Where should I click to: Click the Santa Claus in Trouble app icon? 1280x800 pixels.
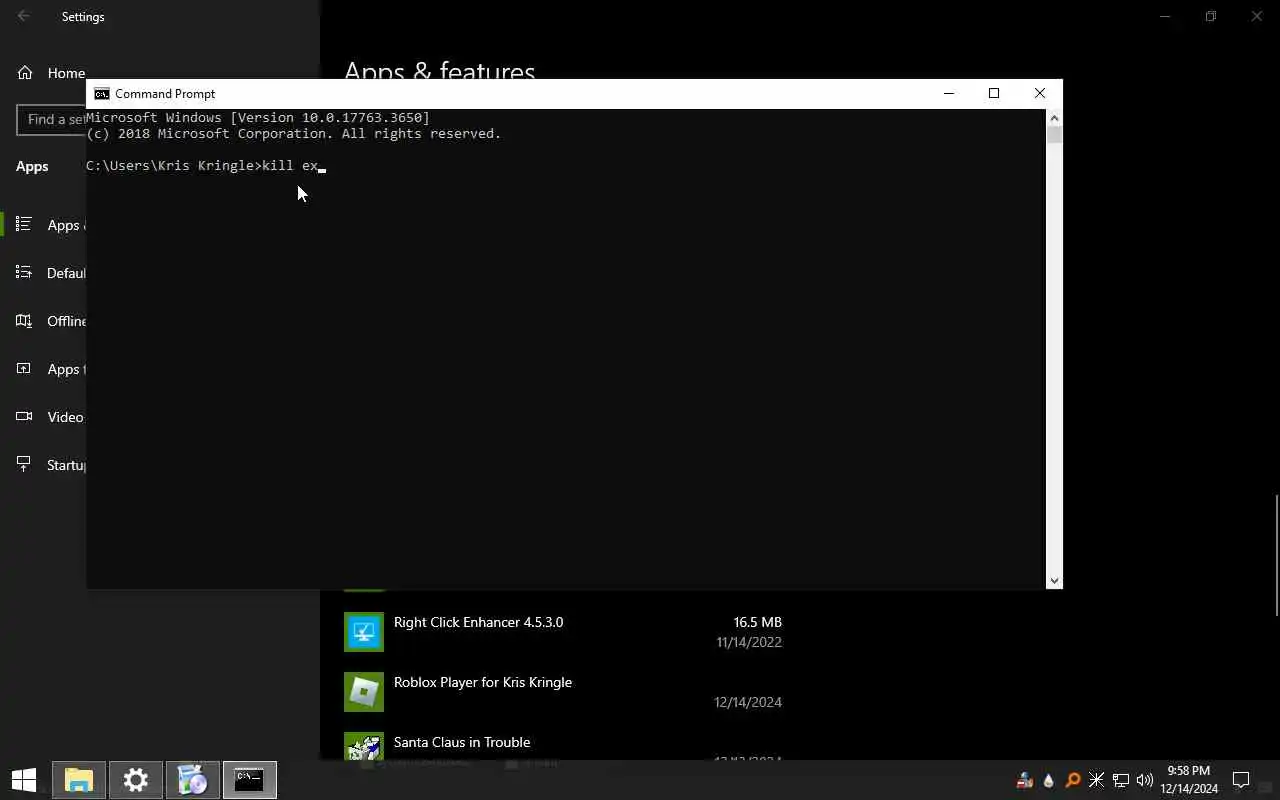(x=364, y=746)
